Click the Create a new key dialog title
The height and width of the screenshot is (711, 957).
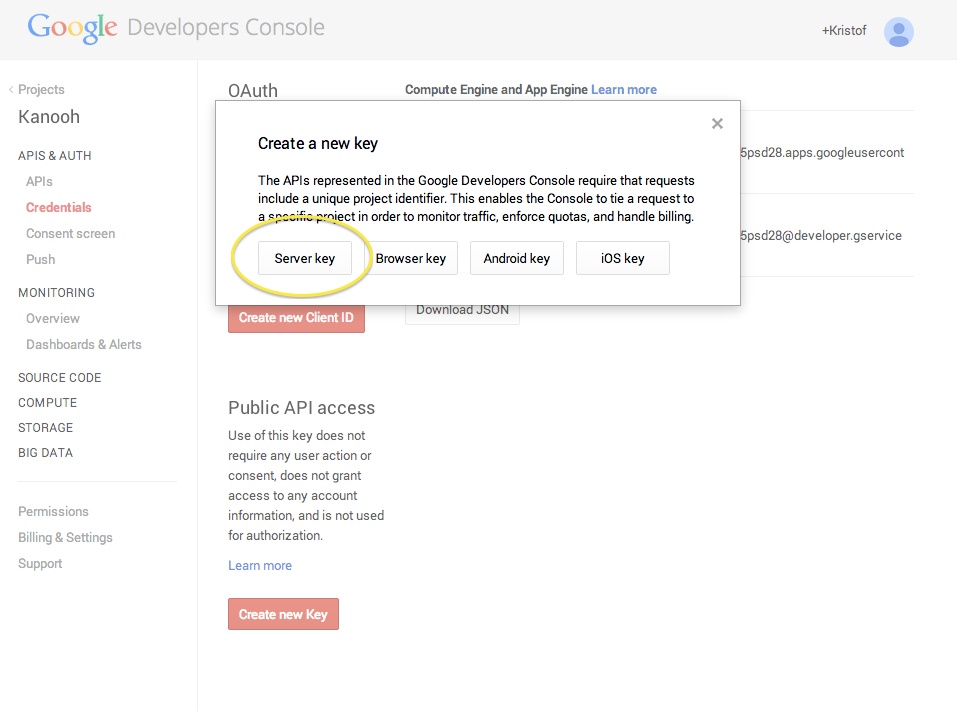coord(318,143)
